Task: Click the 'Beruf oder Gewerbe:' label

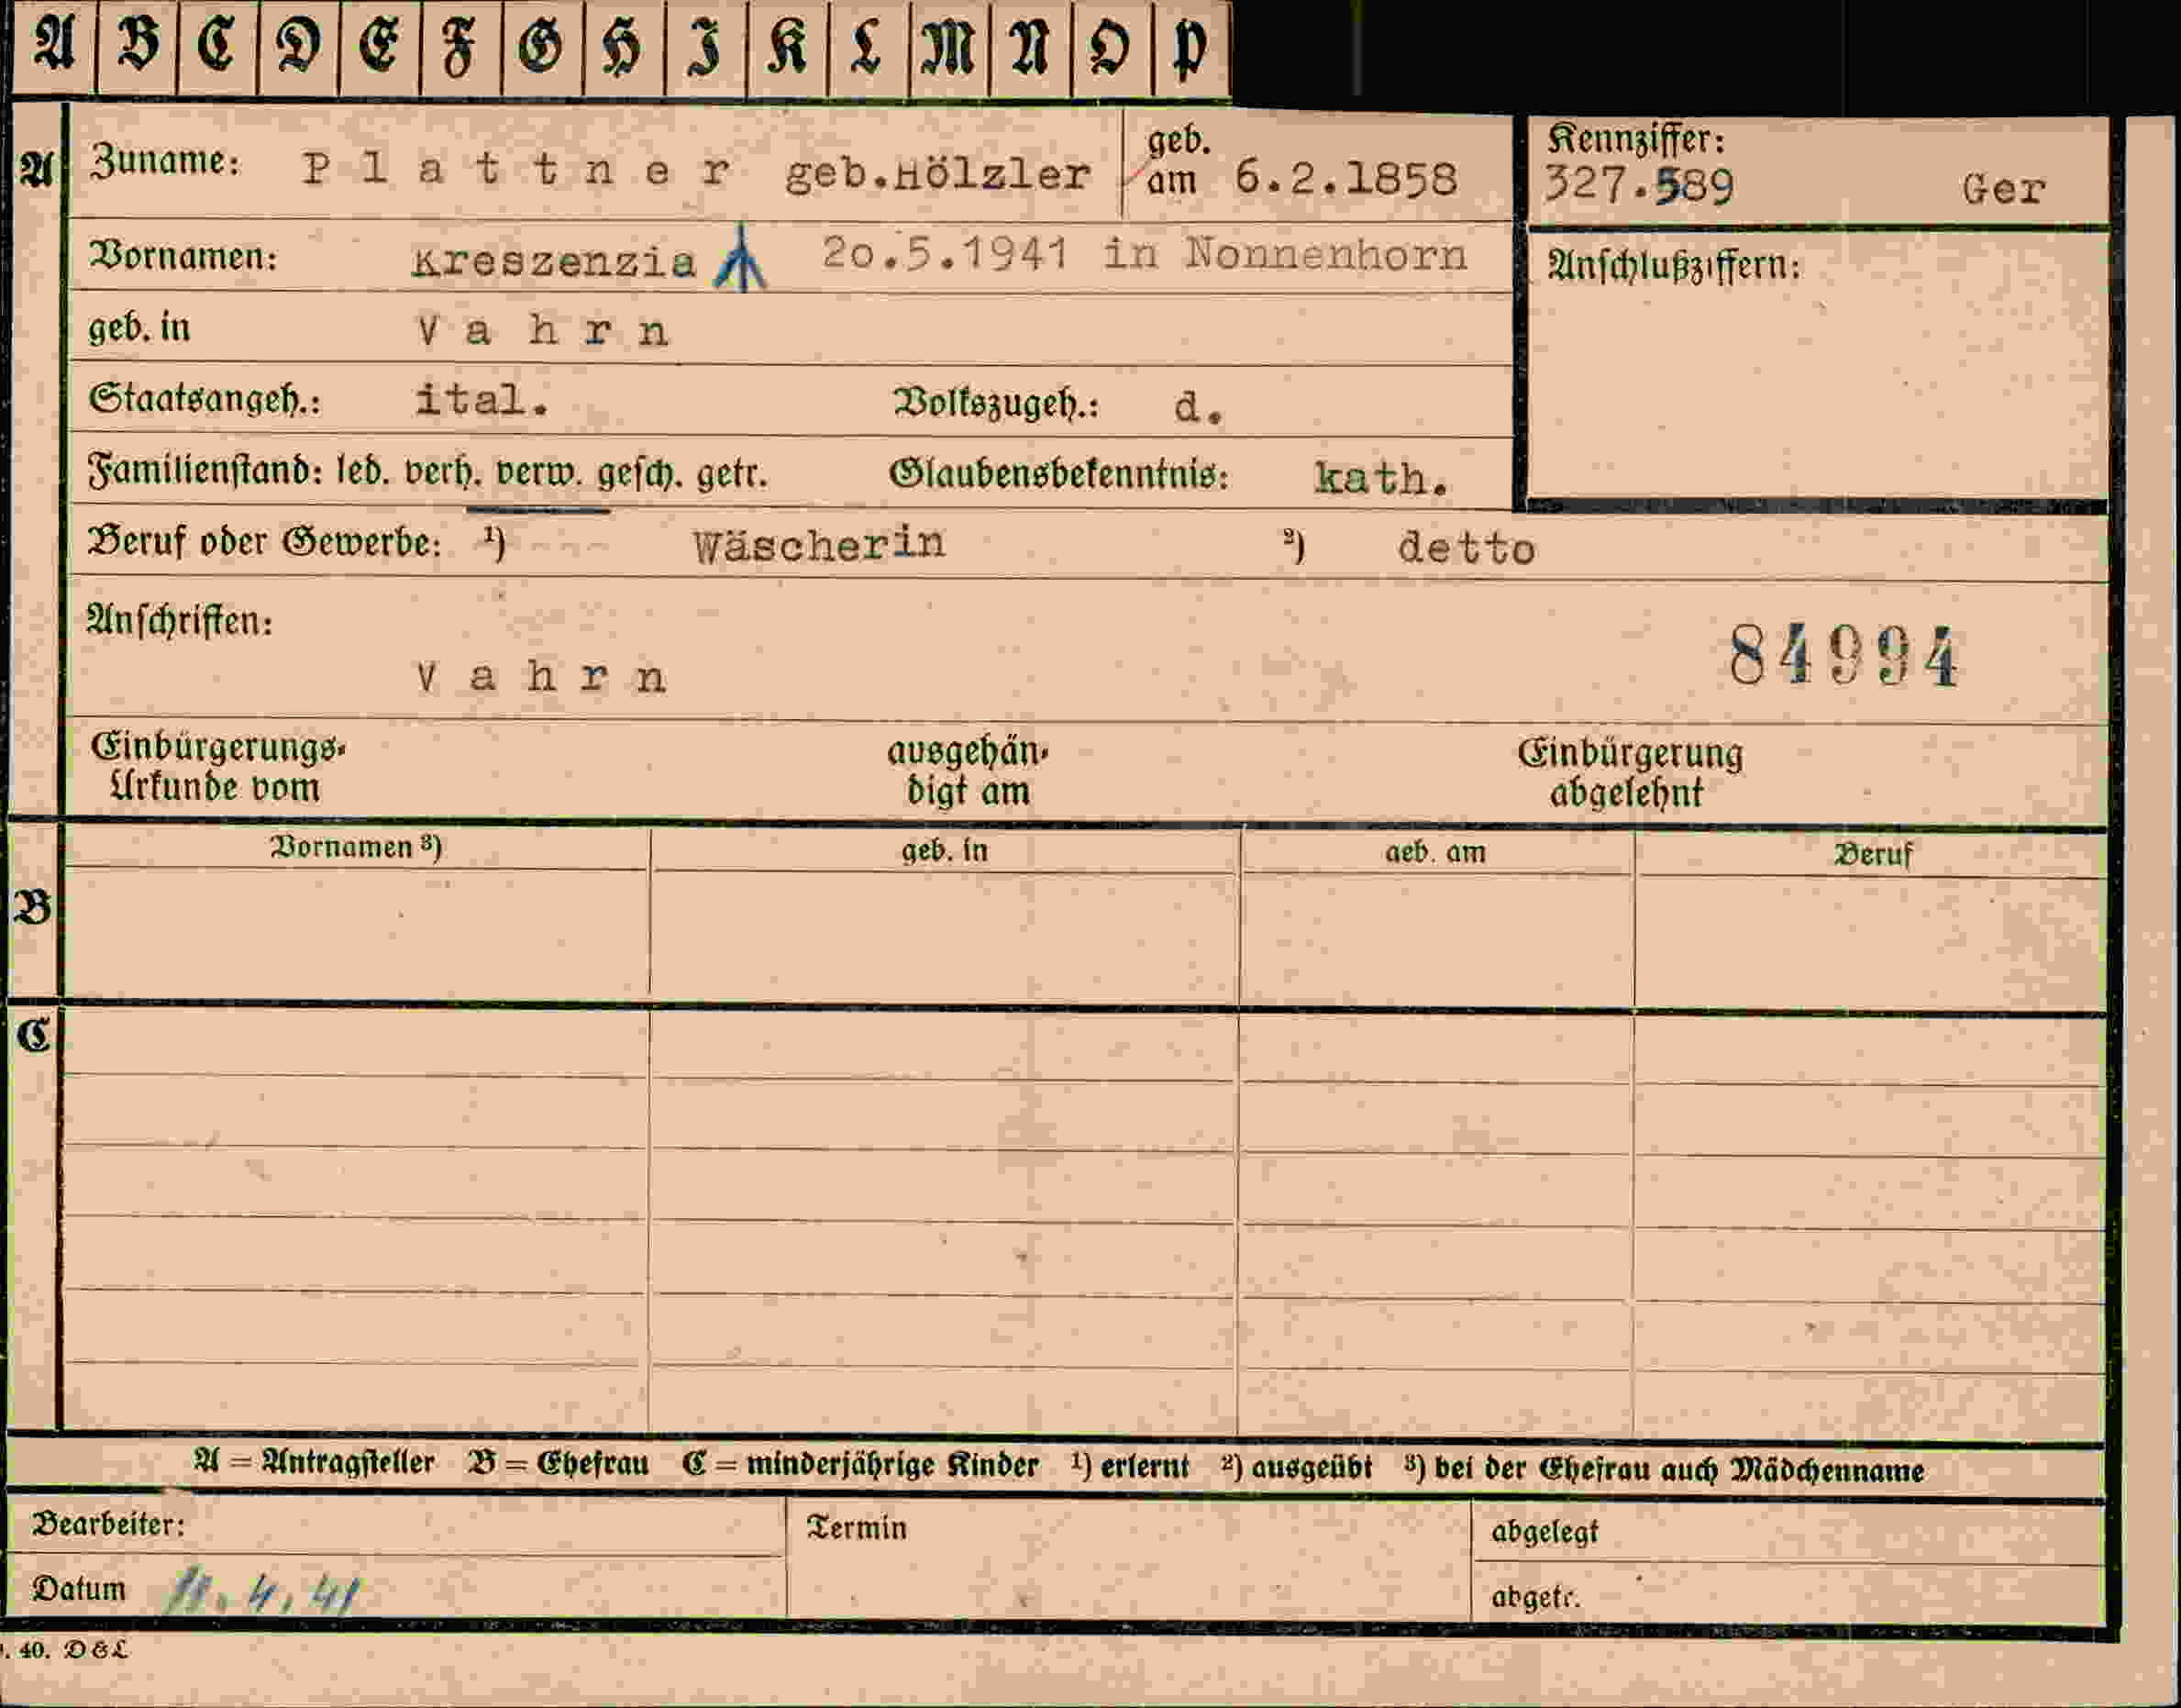Action: pyautogui.click(x=265, y=542)
